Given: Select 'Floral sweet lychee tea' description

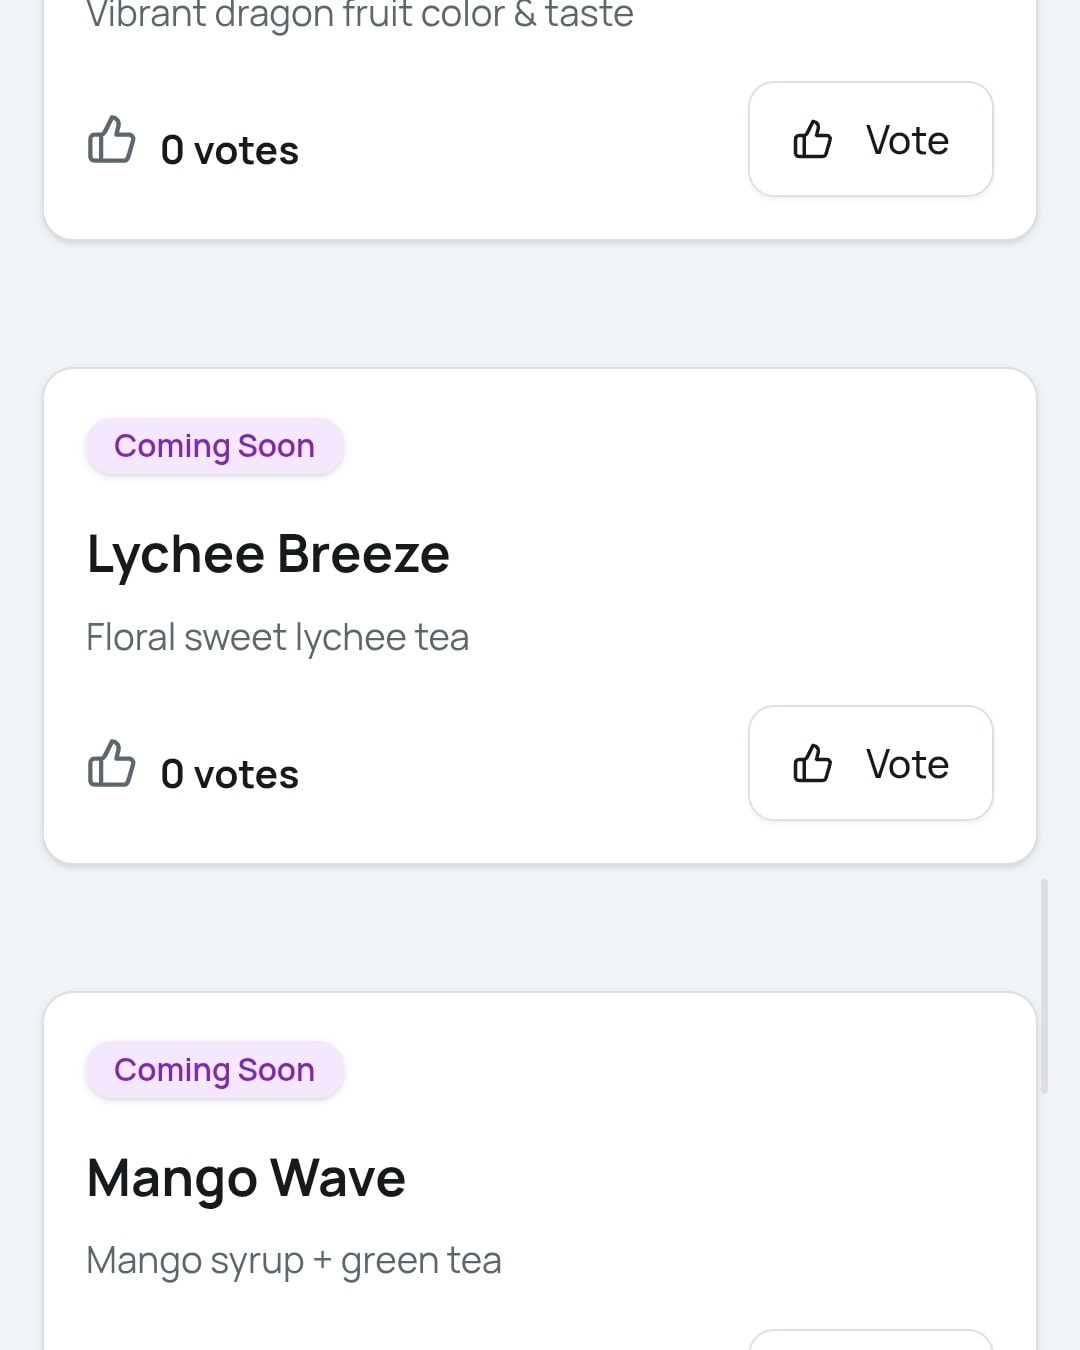Looking at the screenshot, I should pyautogui.click(x=277, y=638).
